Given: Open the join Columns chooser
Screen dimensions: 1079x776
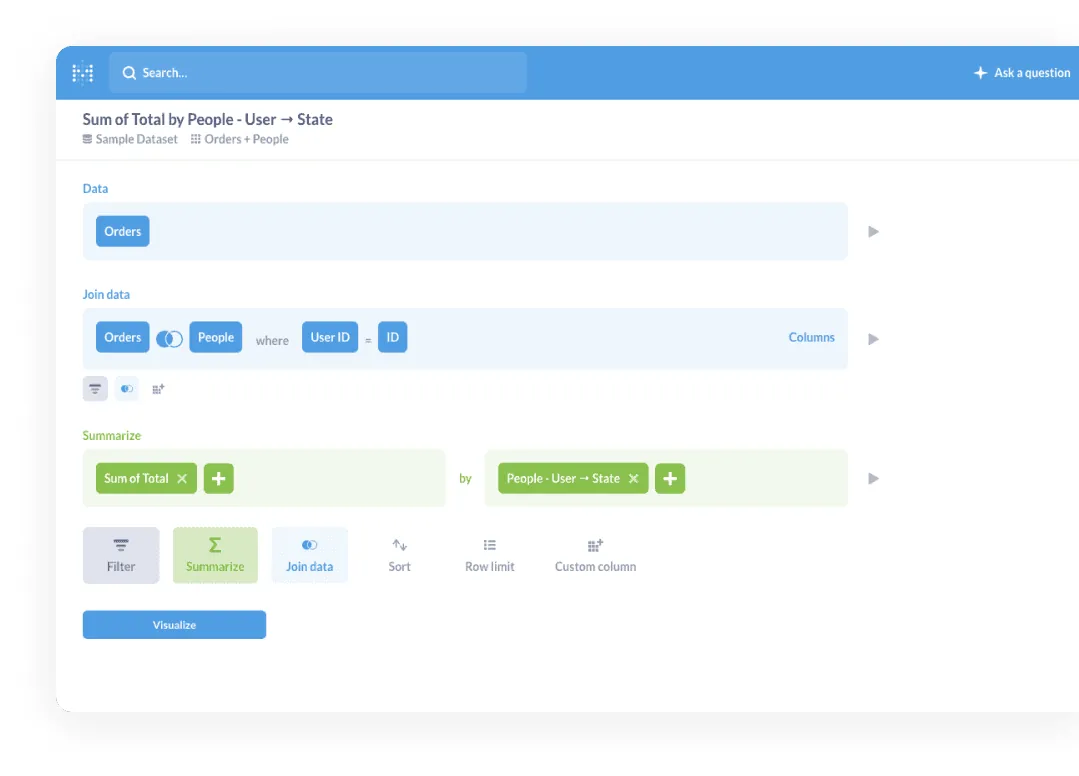Looking at the screenshot, I should click(811, 337).
